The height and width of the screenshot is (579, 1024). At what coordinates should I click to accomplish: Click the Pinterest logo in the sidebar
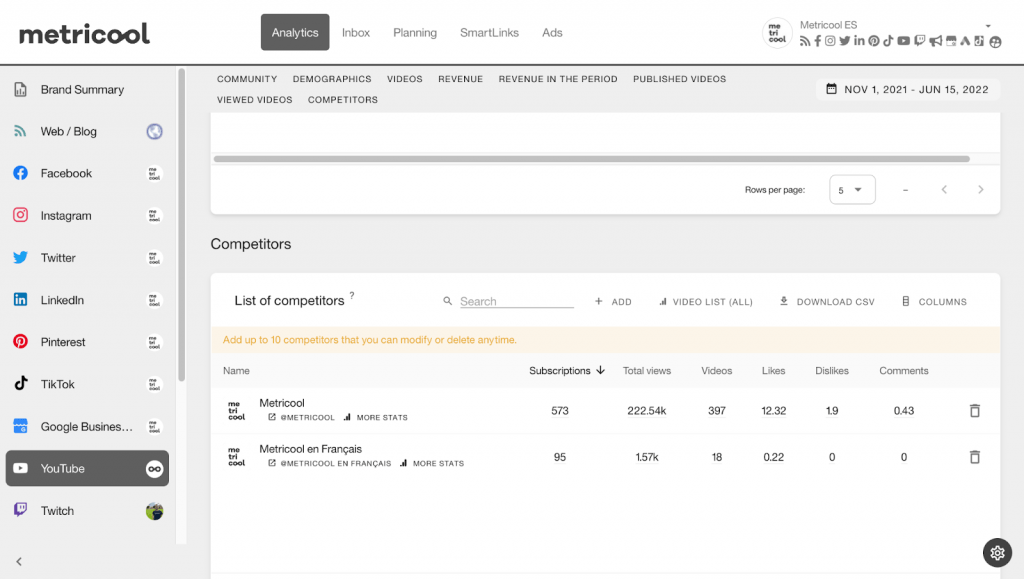pos(20,341)
